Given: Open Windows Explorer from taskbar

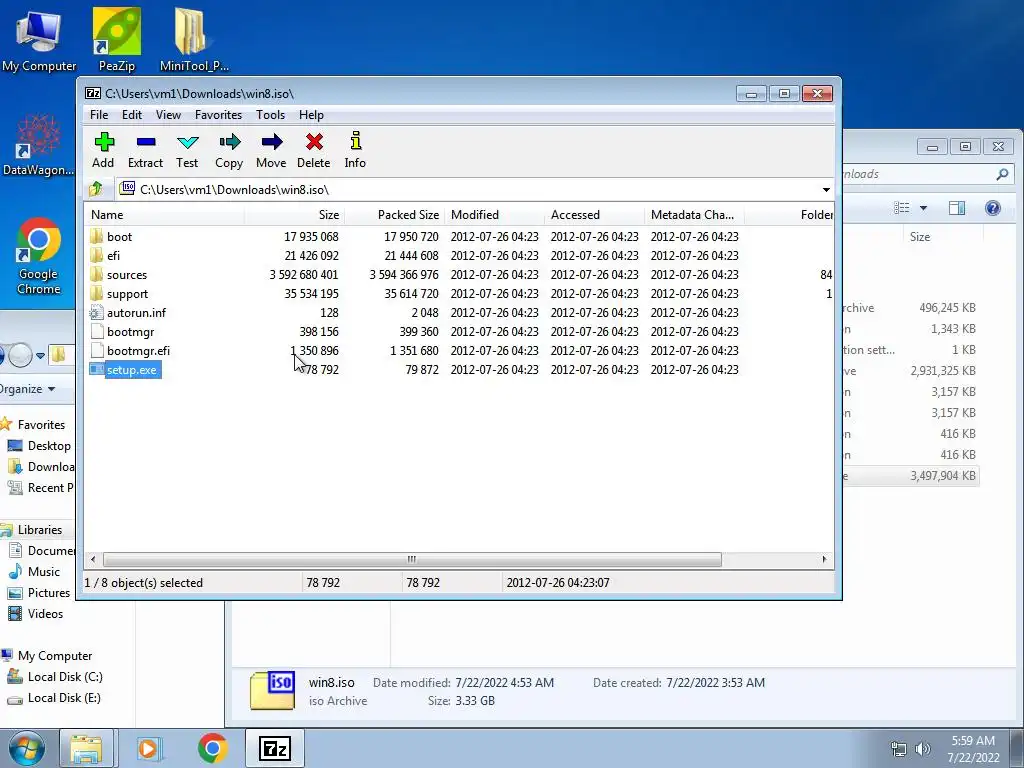Looking at the screenshot, I should pyautogui.click(x=86, y=748).
